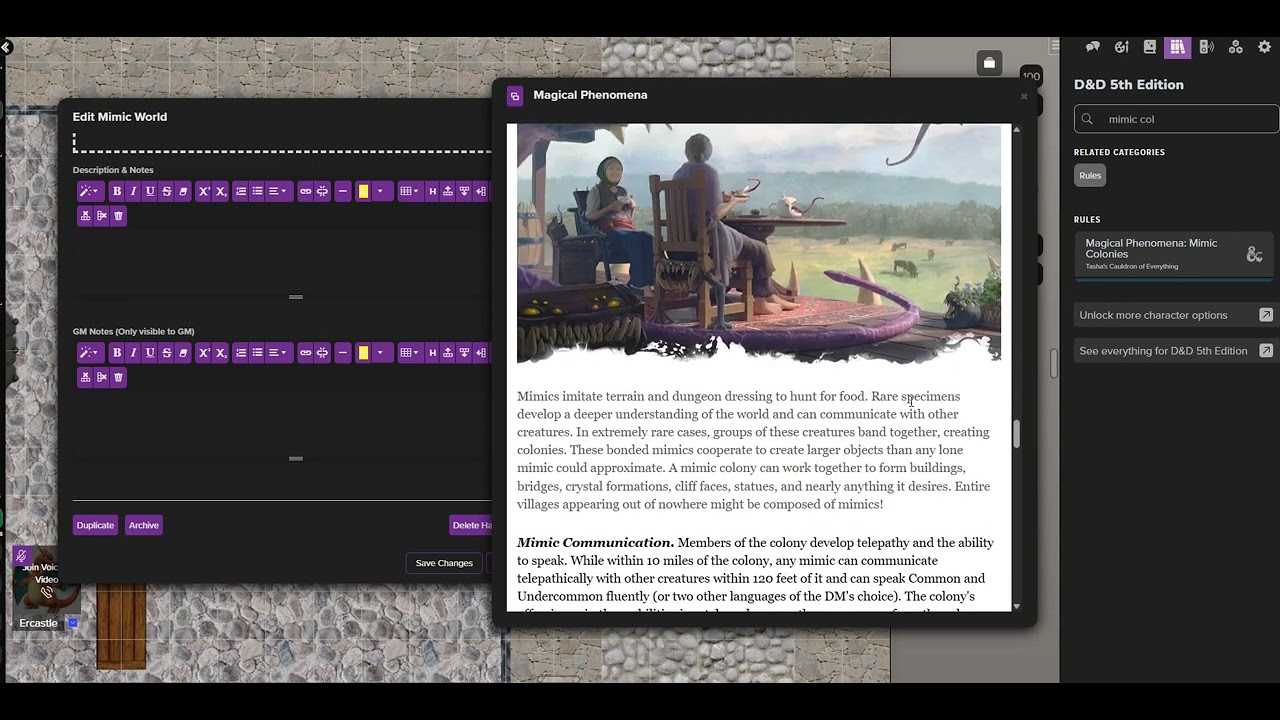The width and height of the screenshot is (1280, 720).
Task: Click the compendium search field
Action: tap(1177, 119)
